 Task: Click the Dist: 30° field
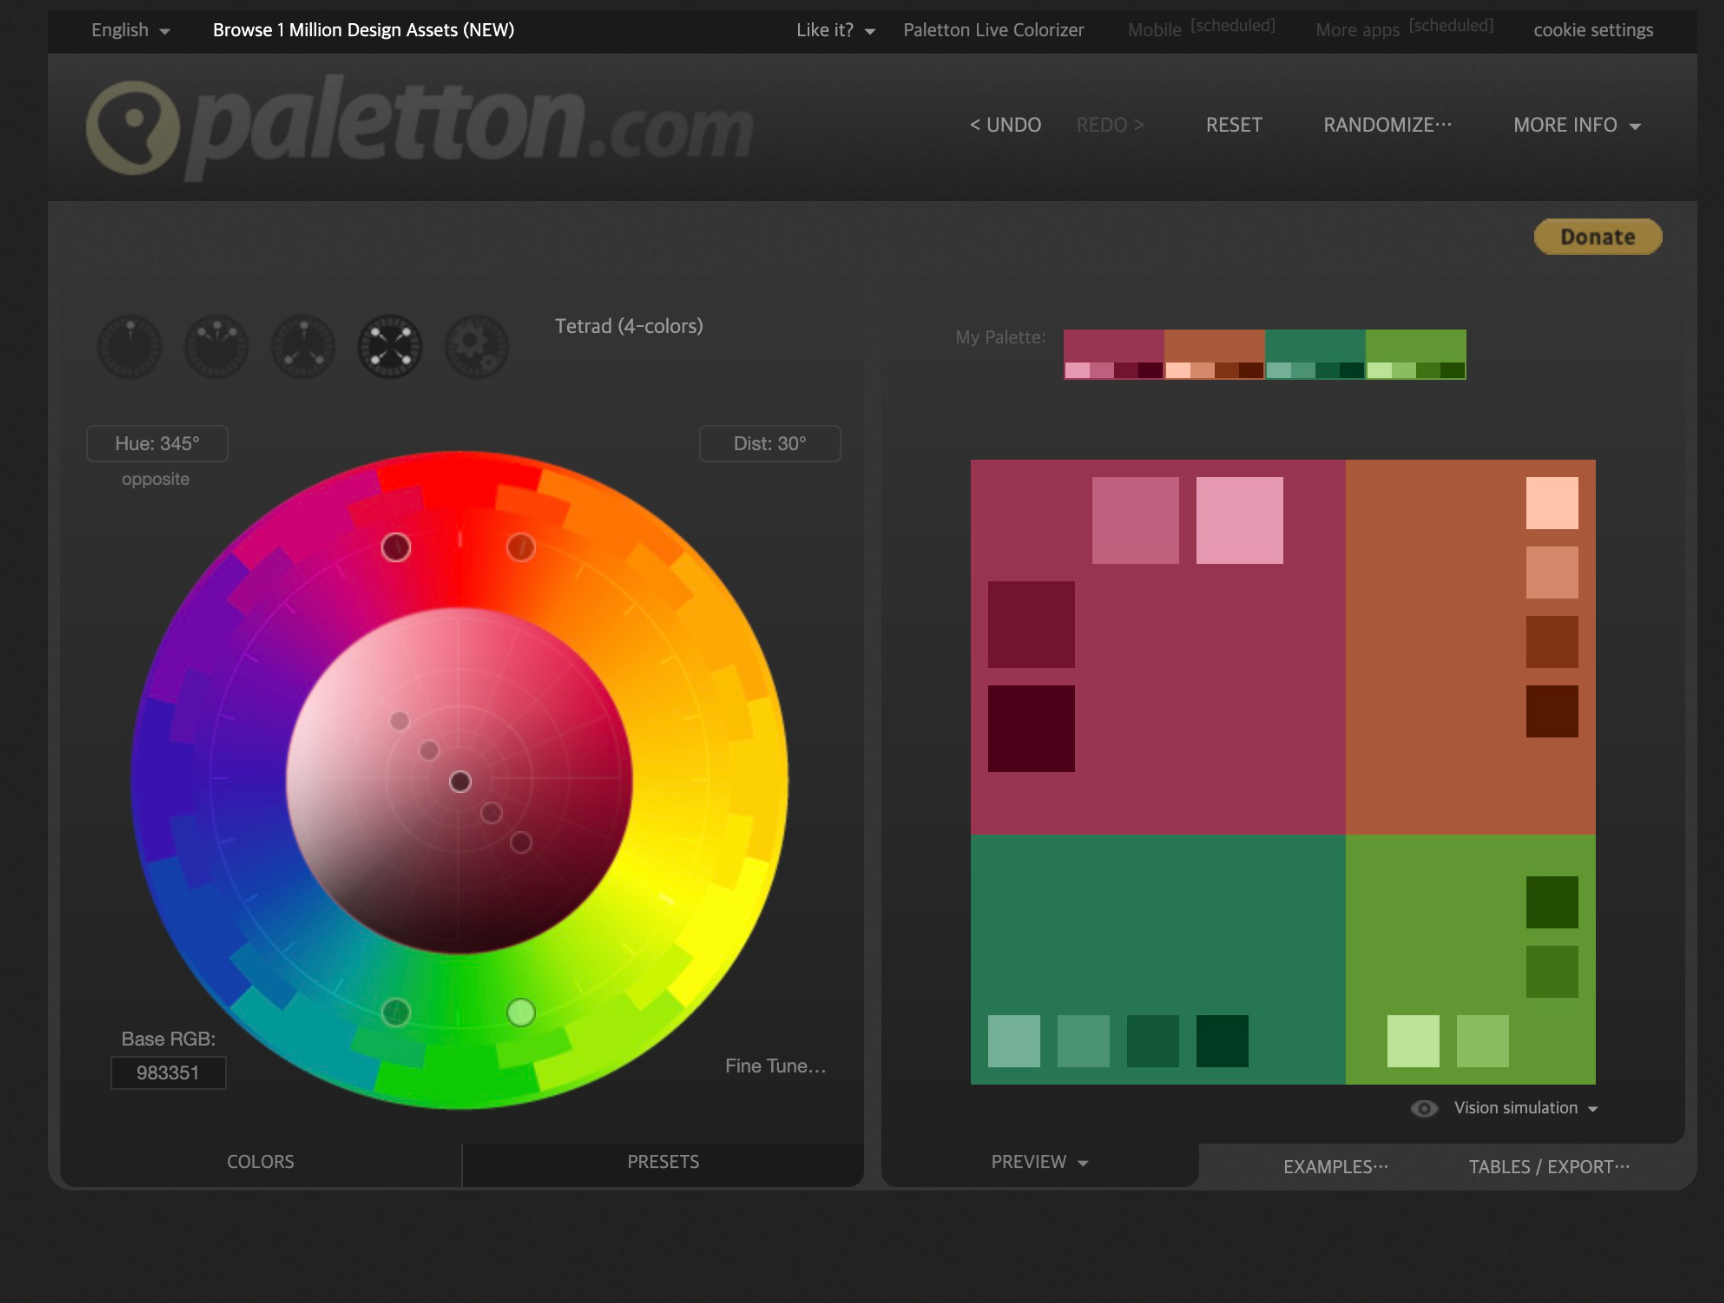point(770,443)
